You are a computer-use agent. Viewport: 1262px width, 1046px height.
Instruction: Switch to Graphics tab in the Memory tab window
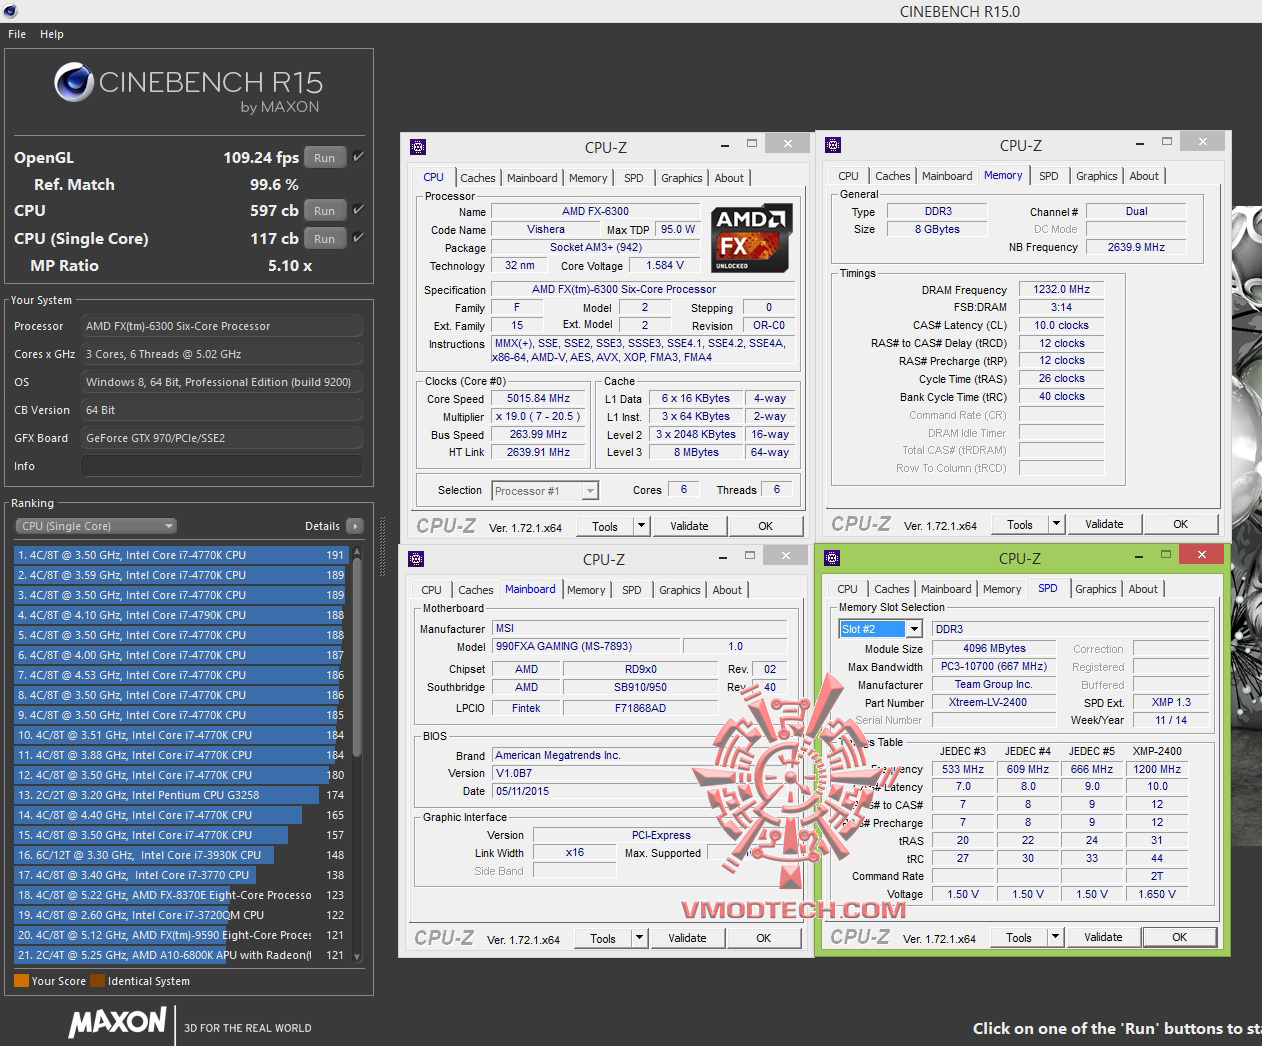(x=1097, y=176)
